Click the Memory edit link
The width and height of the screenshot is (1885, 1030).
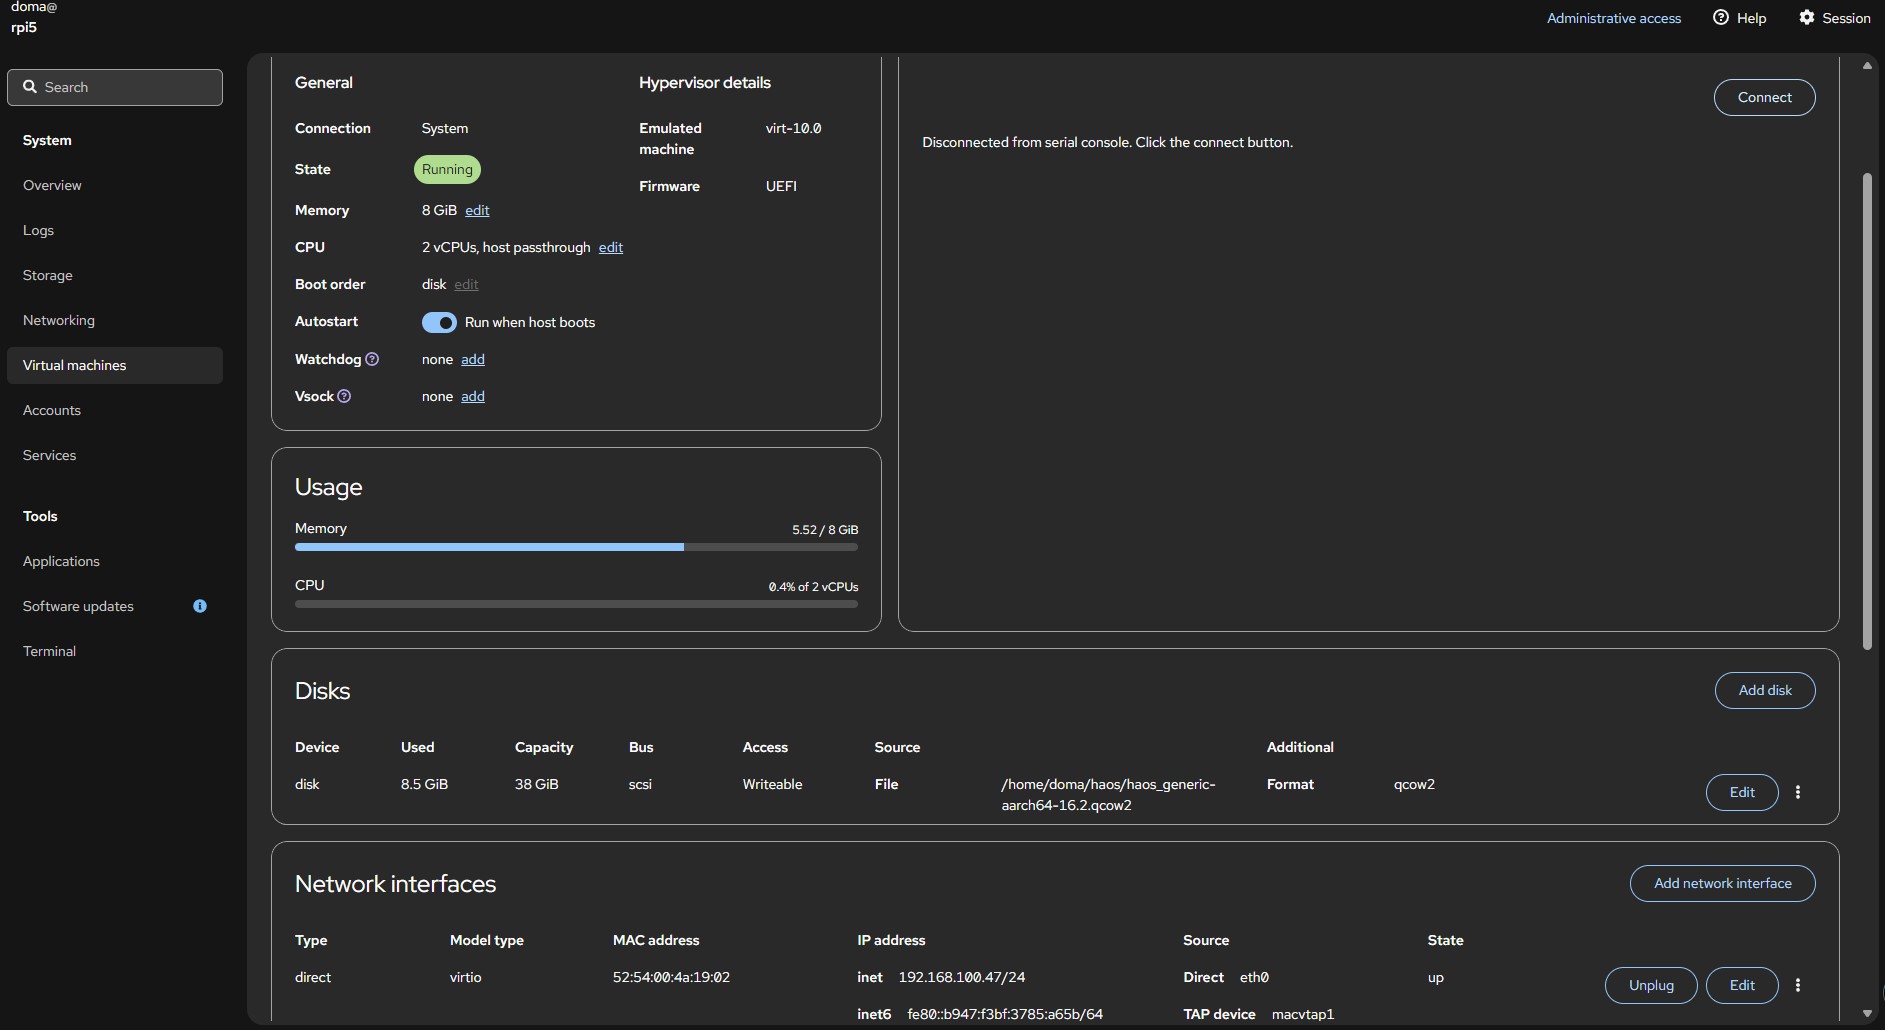(477, 210)
